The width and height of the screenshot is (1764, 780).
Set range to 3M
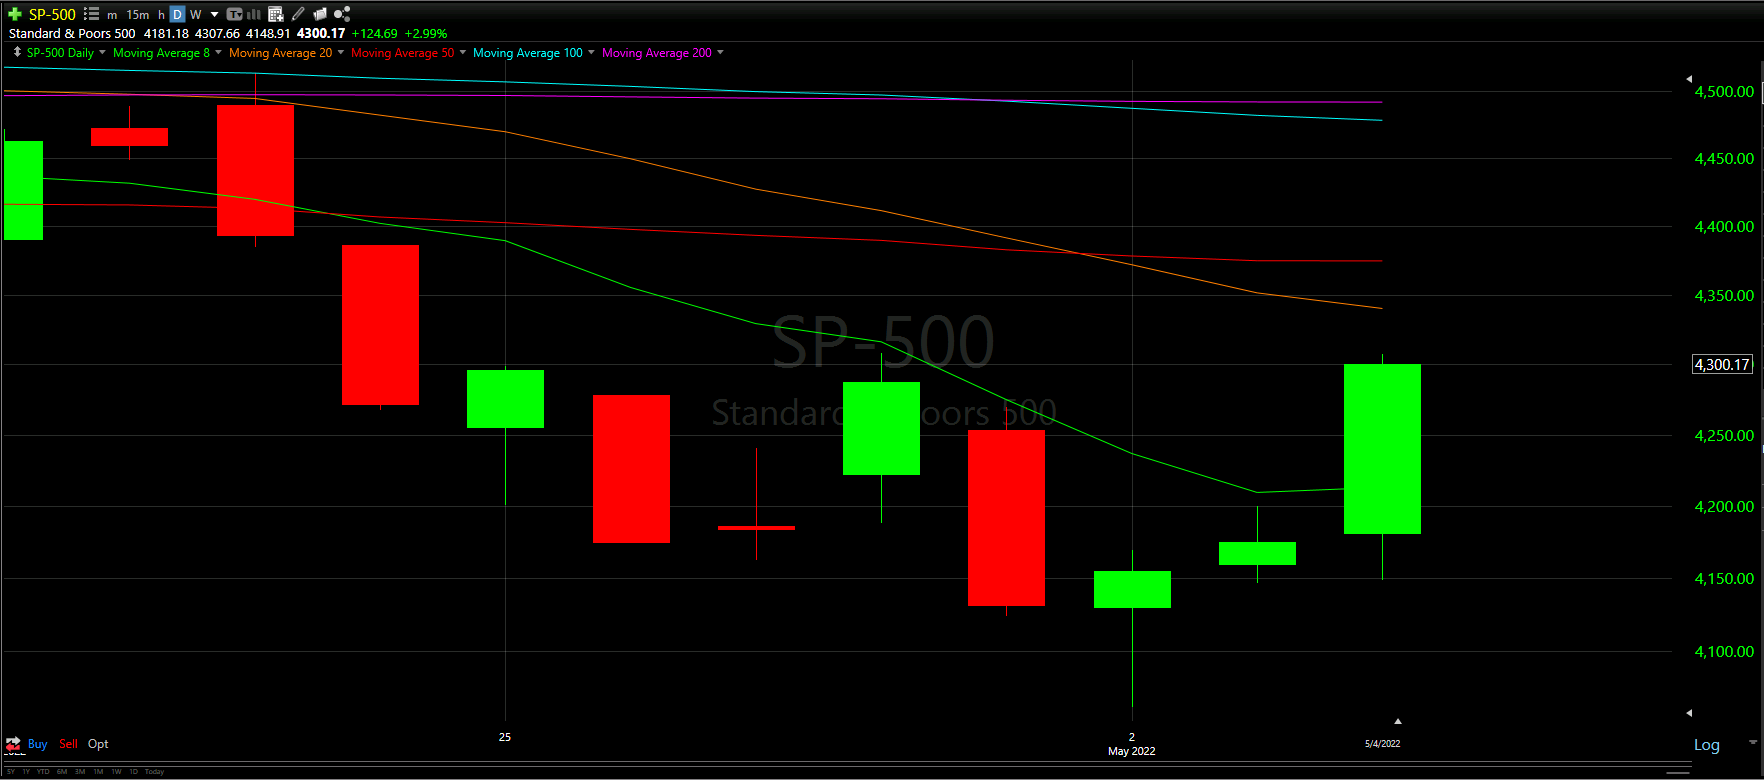80,771
